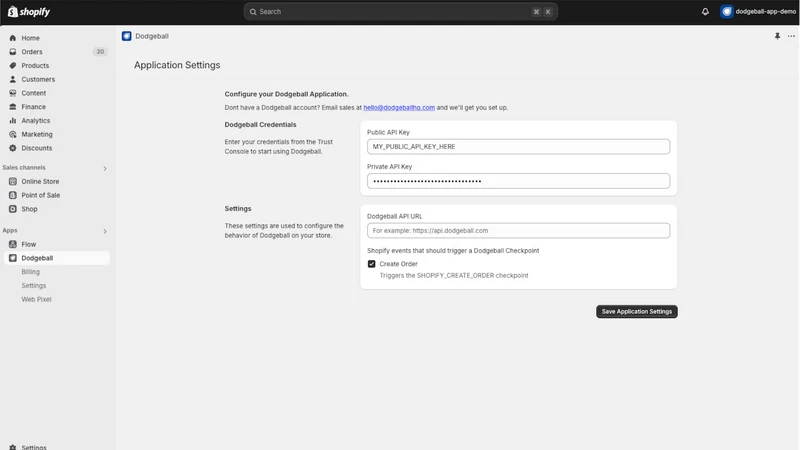Open the three-dot more actions menu

tap(791, 36)
